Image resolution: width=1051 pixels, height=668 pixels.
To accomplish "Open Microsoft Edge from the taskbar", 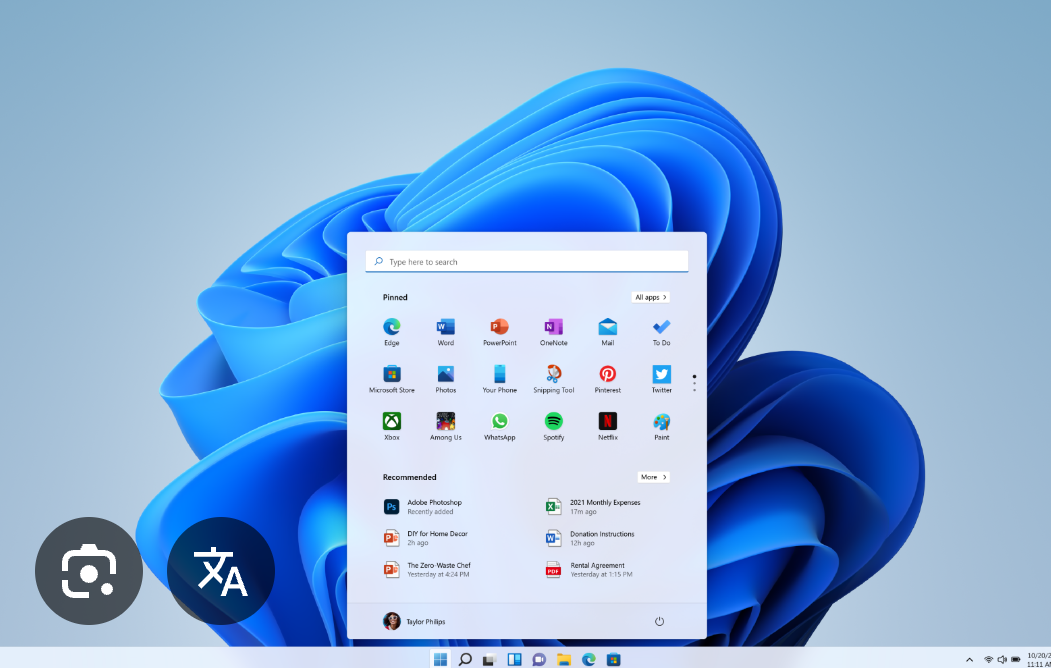I will point(587,659).
